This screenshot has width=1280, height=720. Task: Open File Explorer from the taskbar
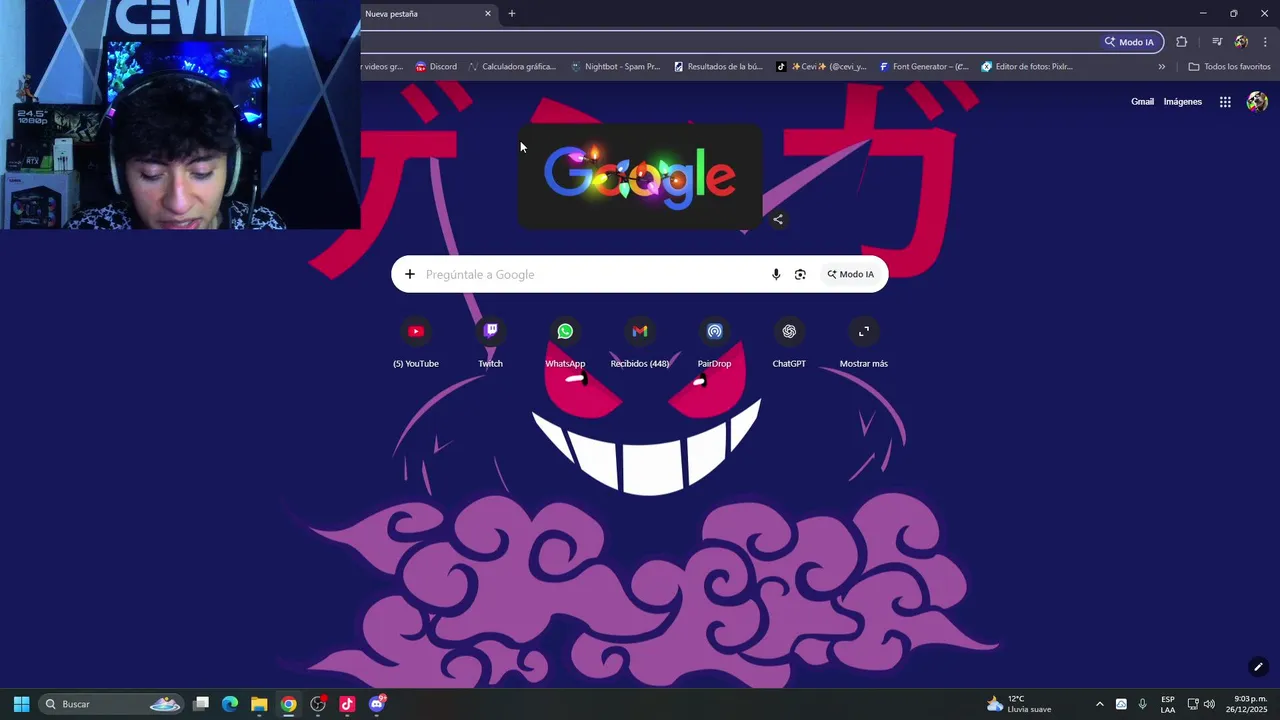259,704
